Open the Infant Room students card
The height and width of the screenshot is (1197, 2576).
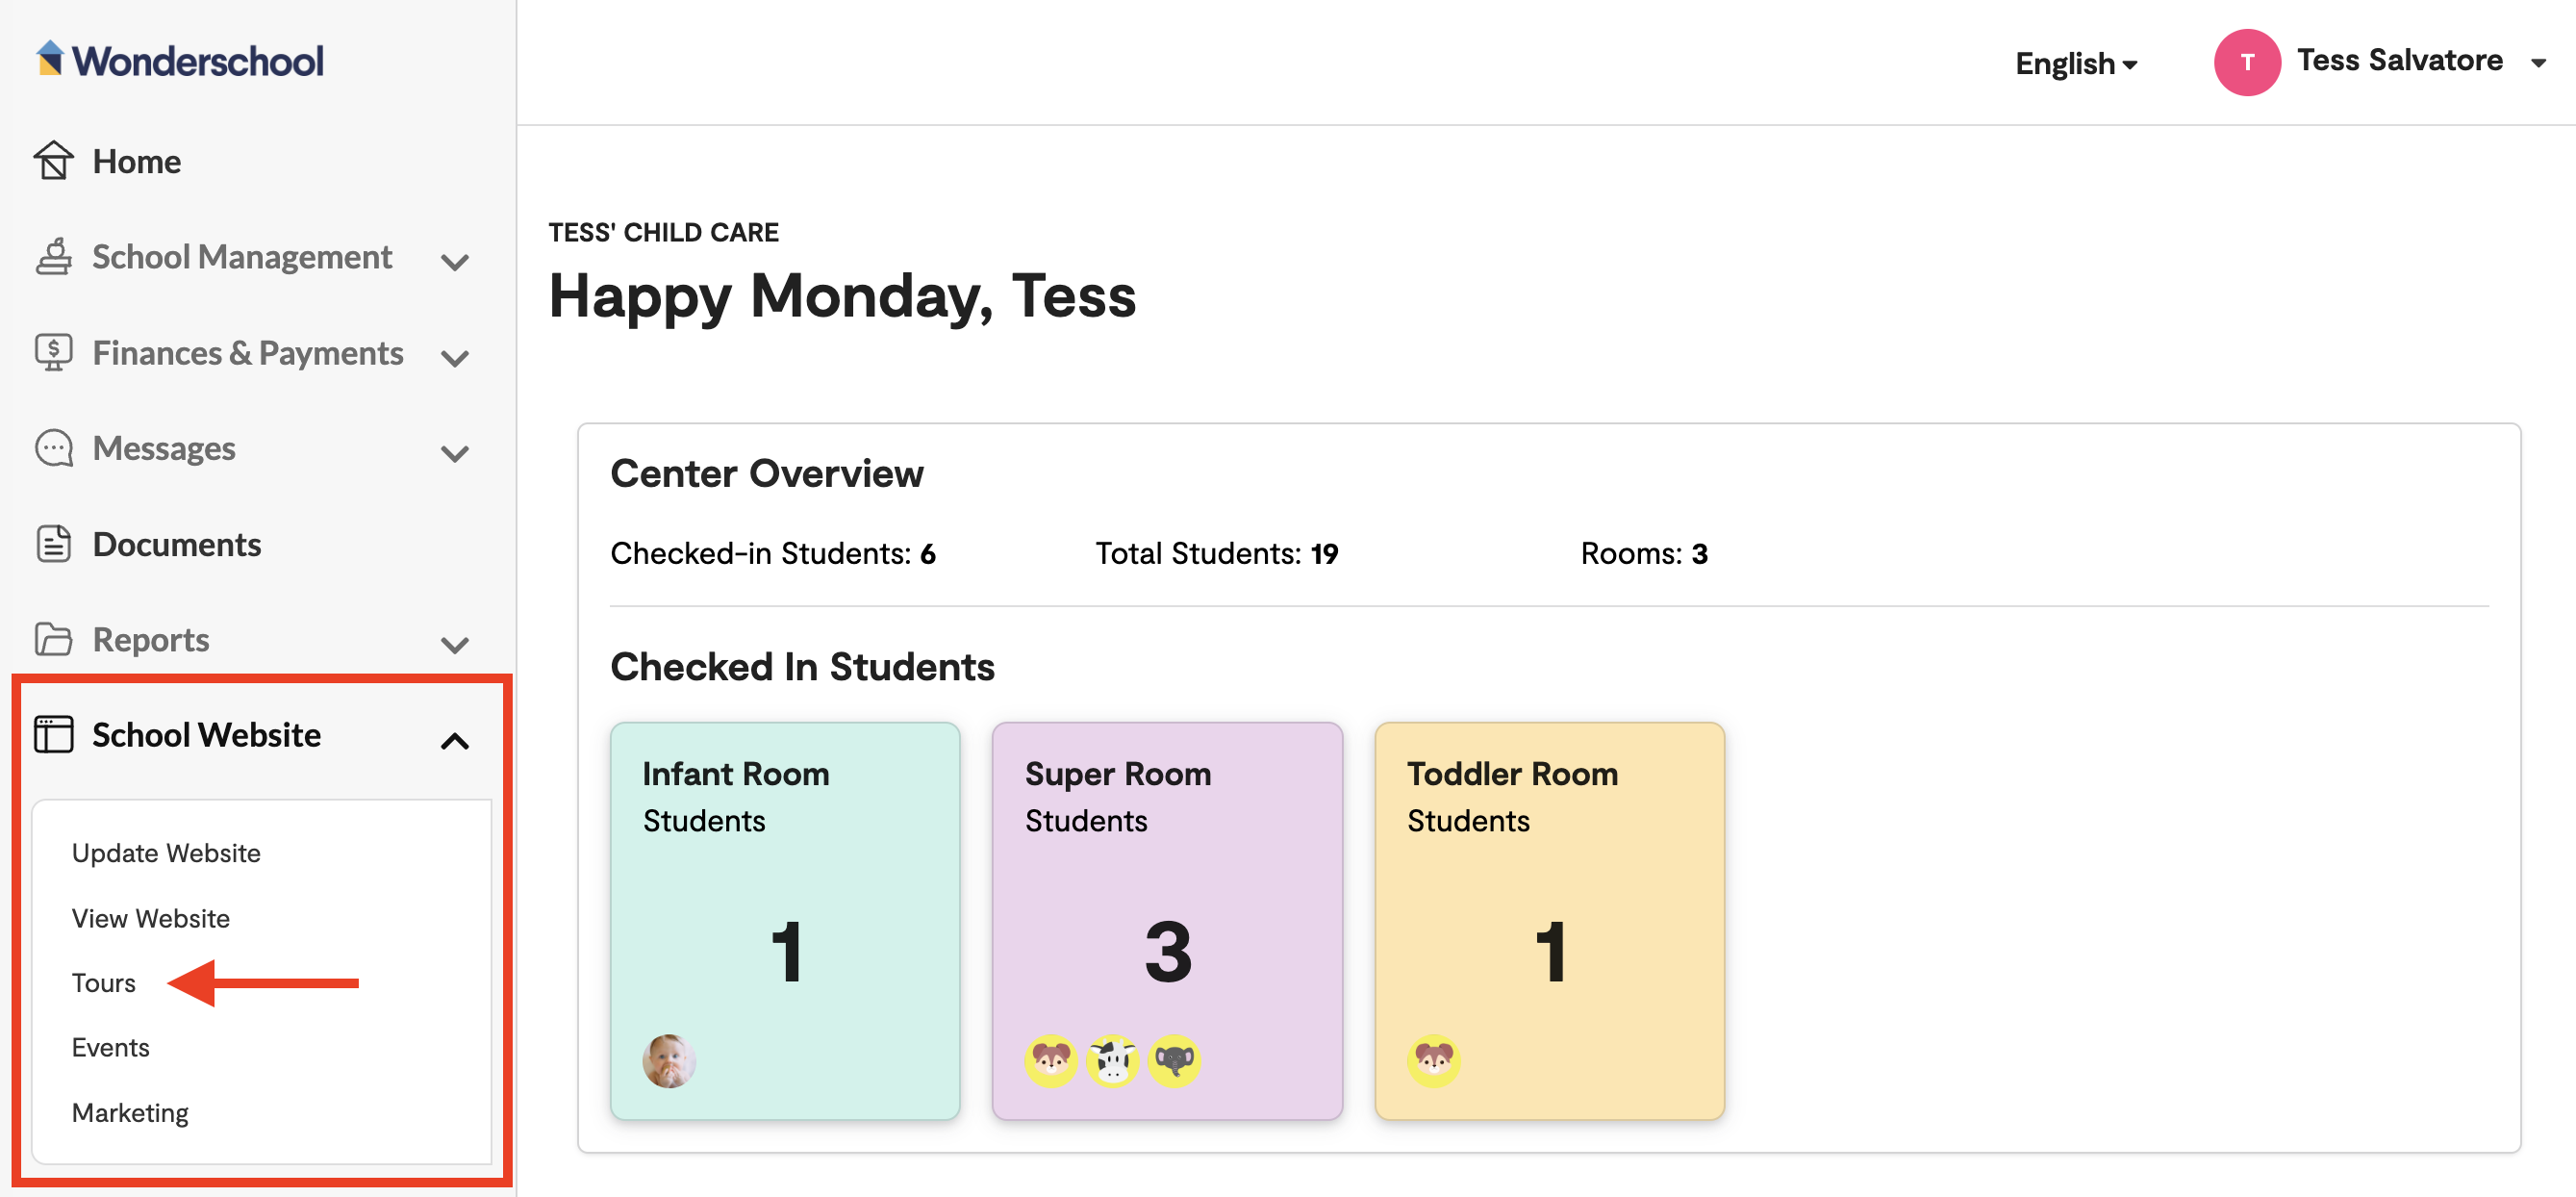785,921
